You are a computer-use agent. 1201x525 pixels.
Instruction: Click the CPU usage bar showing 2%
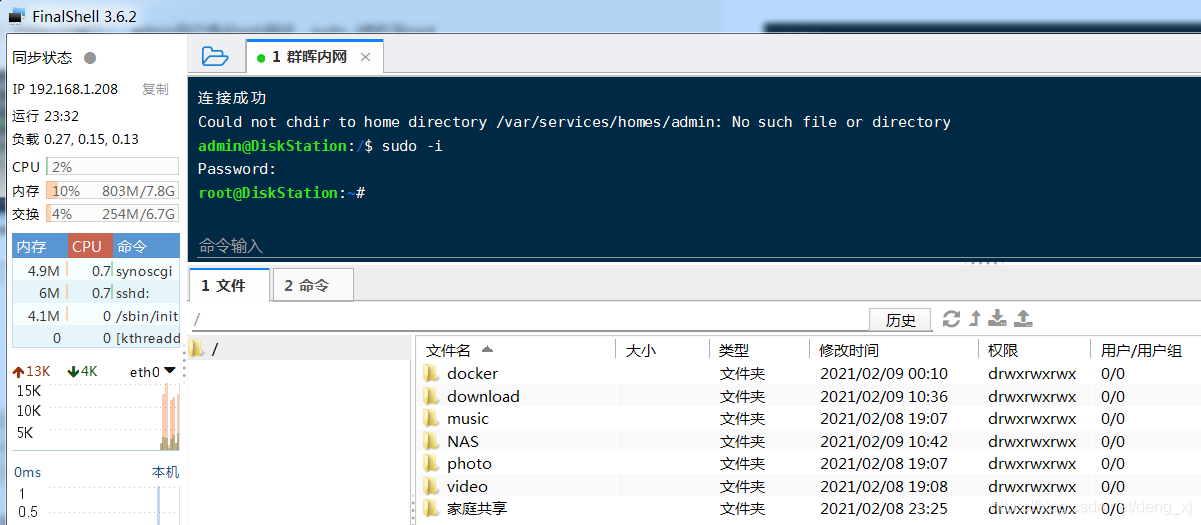coord(112,167)
